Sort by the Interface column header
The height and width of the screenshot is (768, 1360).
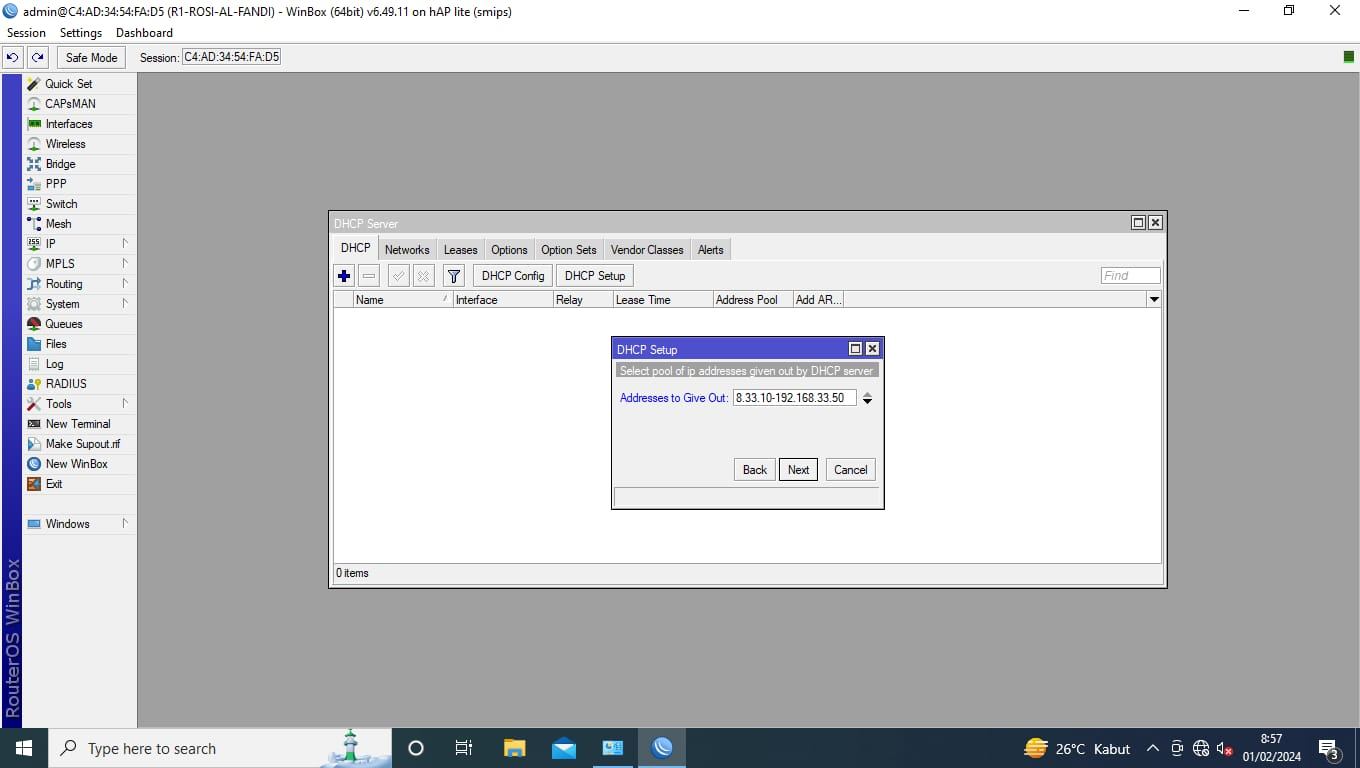(503, 300)
